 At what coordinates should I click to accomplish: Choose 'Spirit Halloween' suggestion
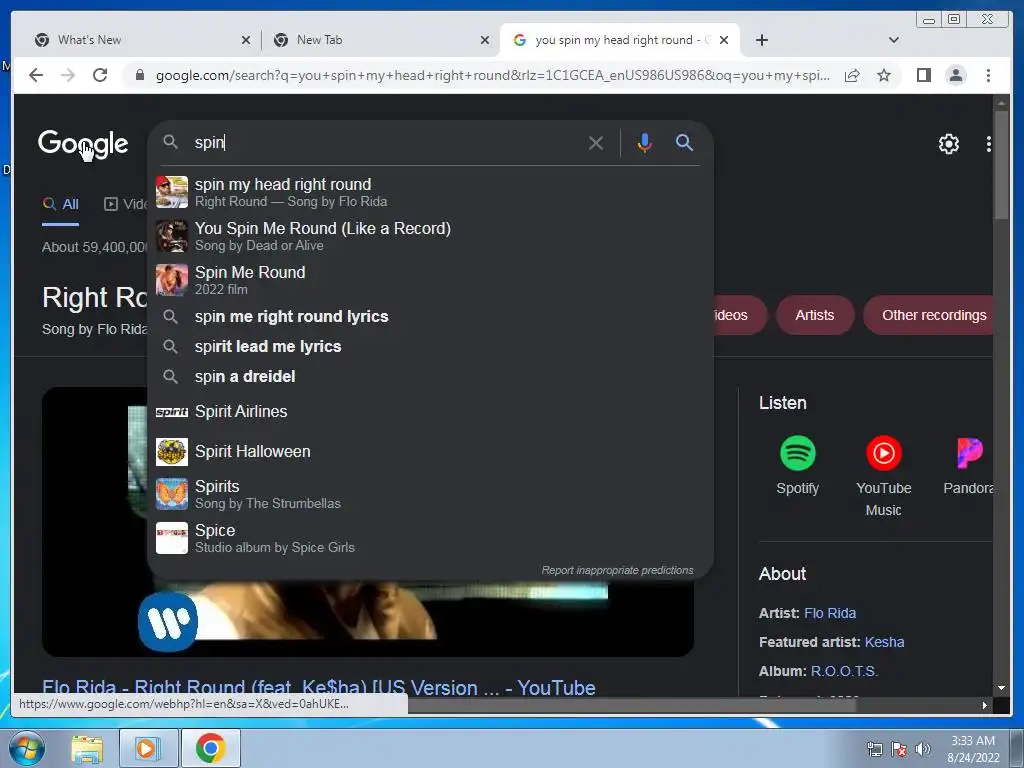pos(430,451)
